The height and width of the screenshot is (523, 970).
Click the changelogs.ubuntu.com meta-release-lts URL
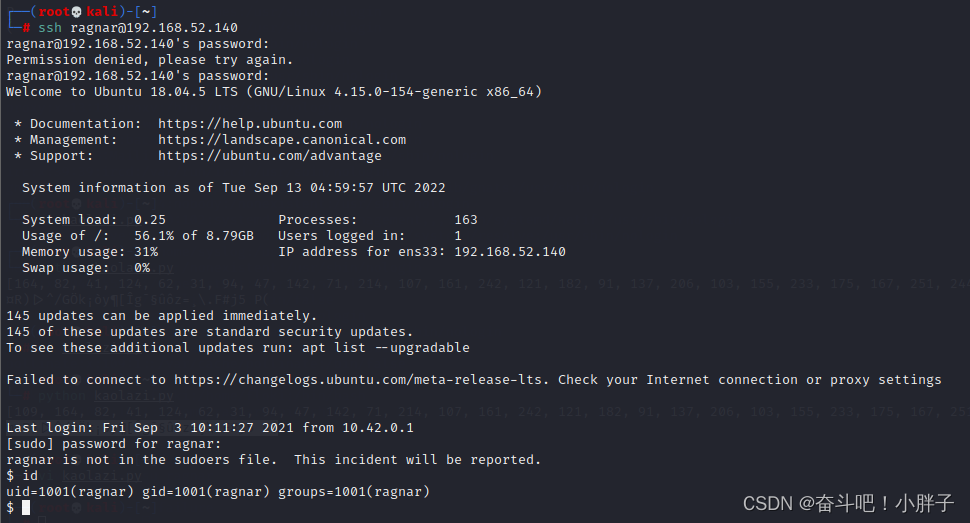[x=361, y=380]
